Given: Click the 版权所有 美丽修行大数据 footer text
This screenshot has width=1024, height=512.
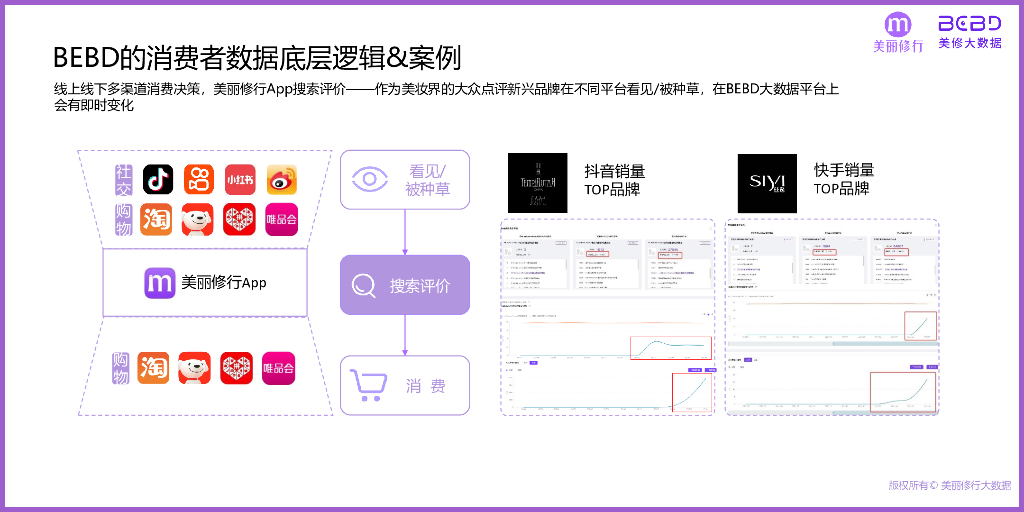Looking at the screenshot, I should (x=949, y=485).
